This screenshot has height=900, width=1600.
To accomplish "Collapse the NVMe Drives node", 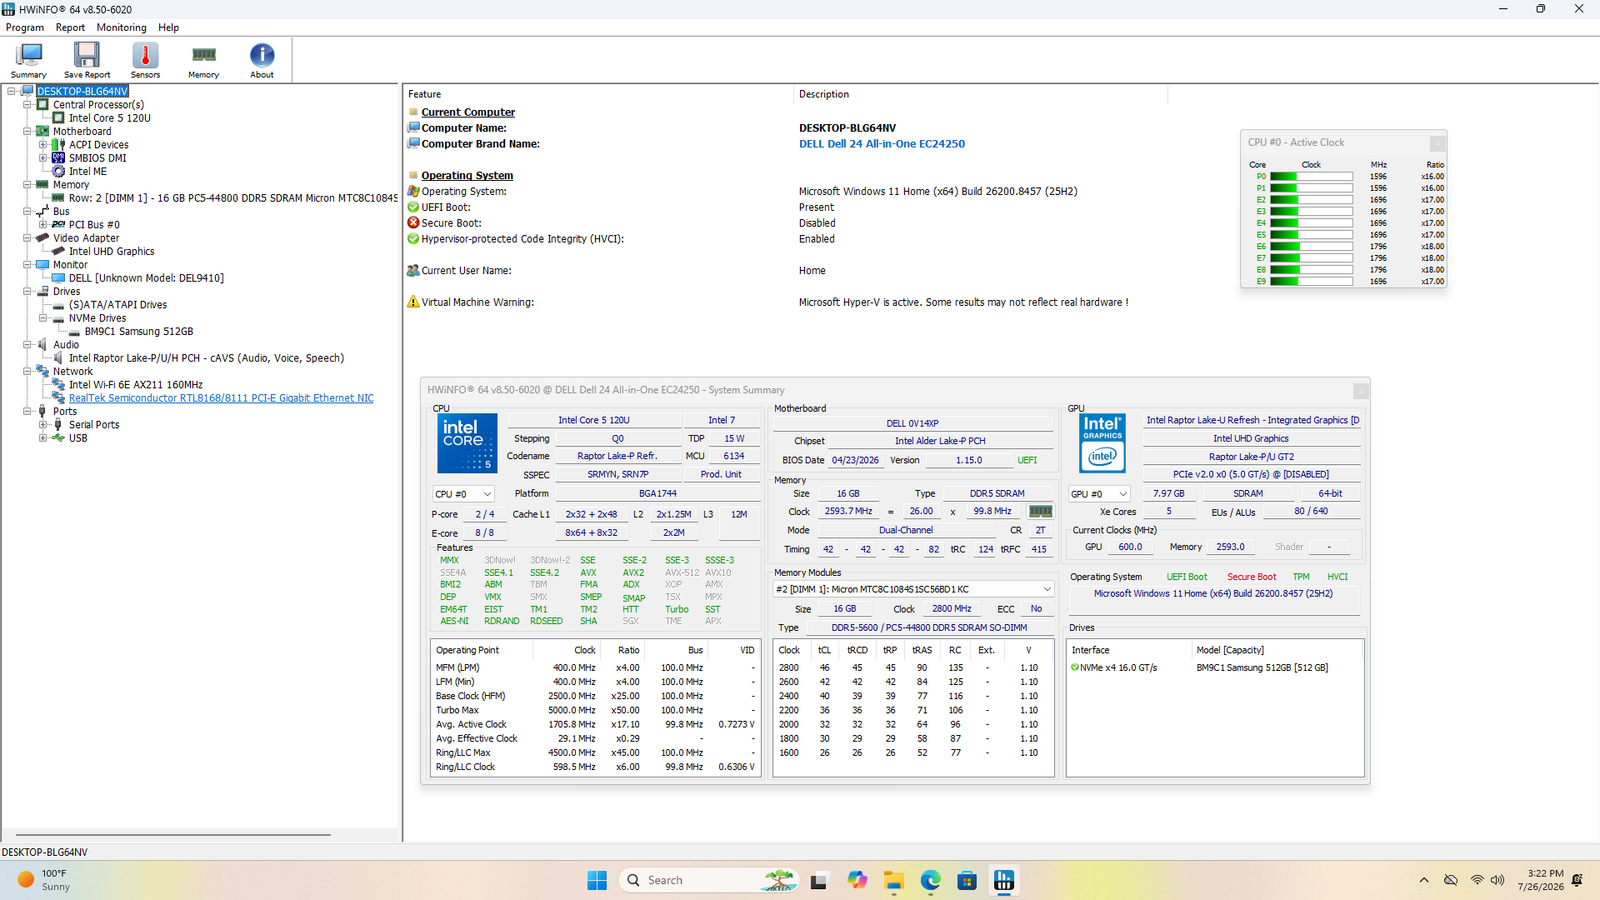I will (x=43, y=318).
